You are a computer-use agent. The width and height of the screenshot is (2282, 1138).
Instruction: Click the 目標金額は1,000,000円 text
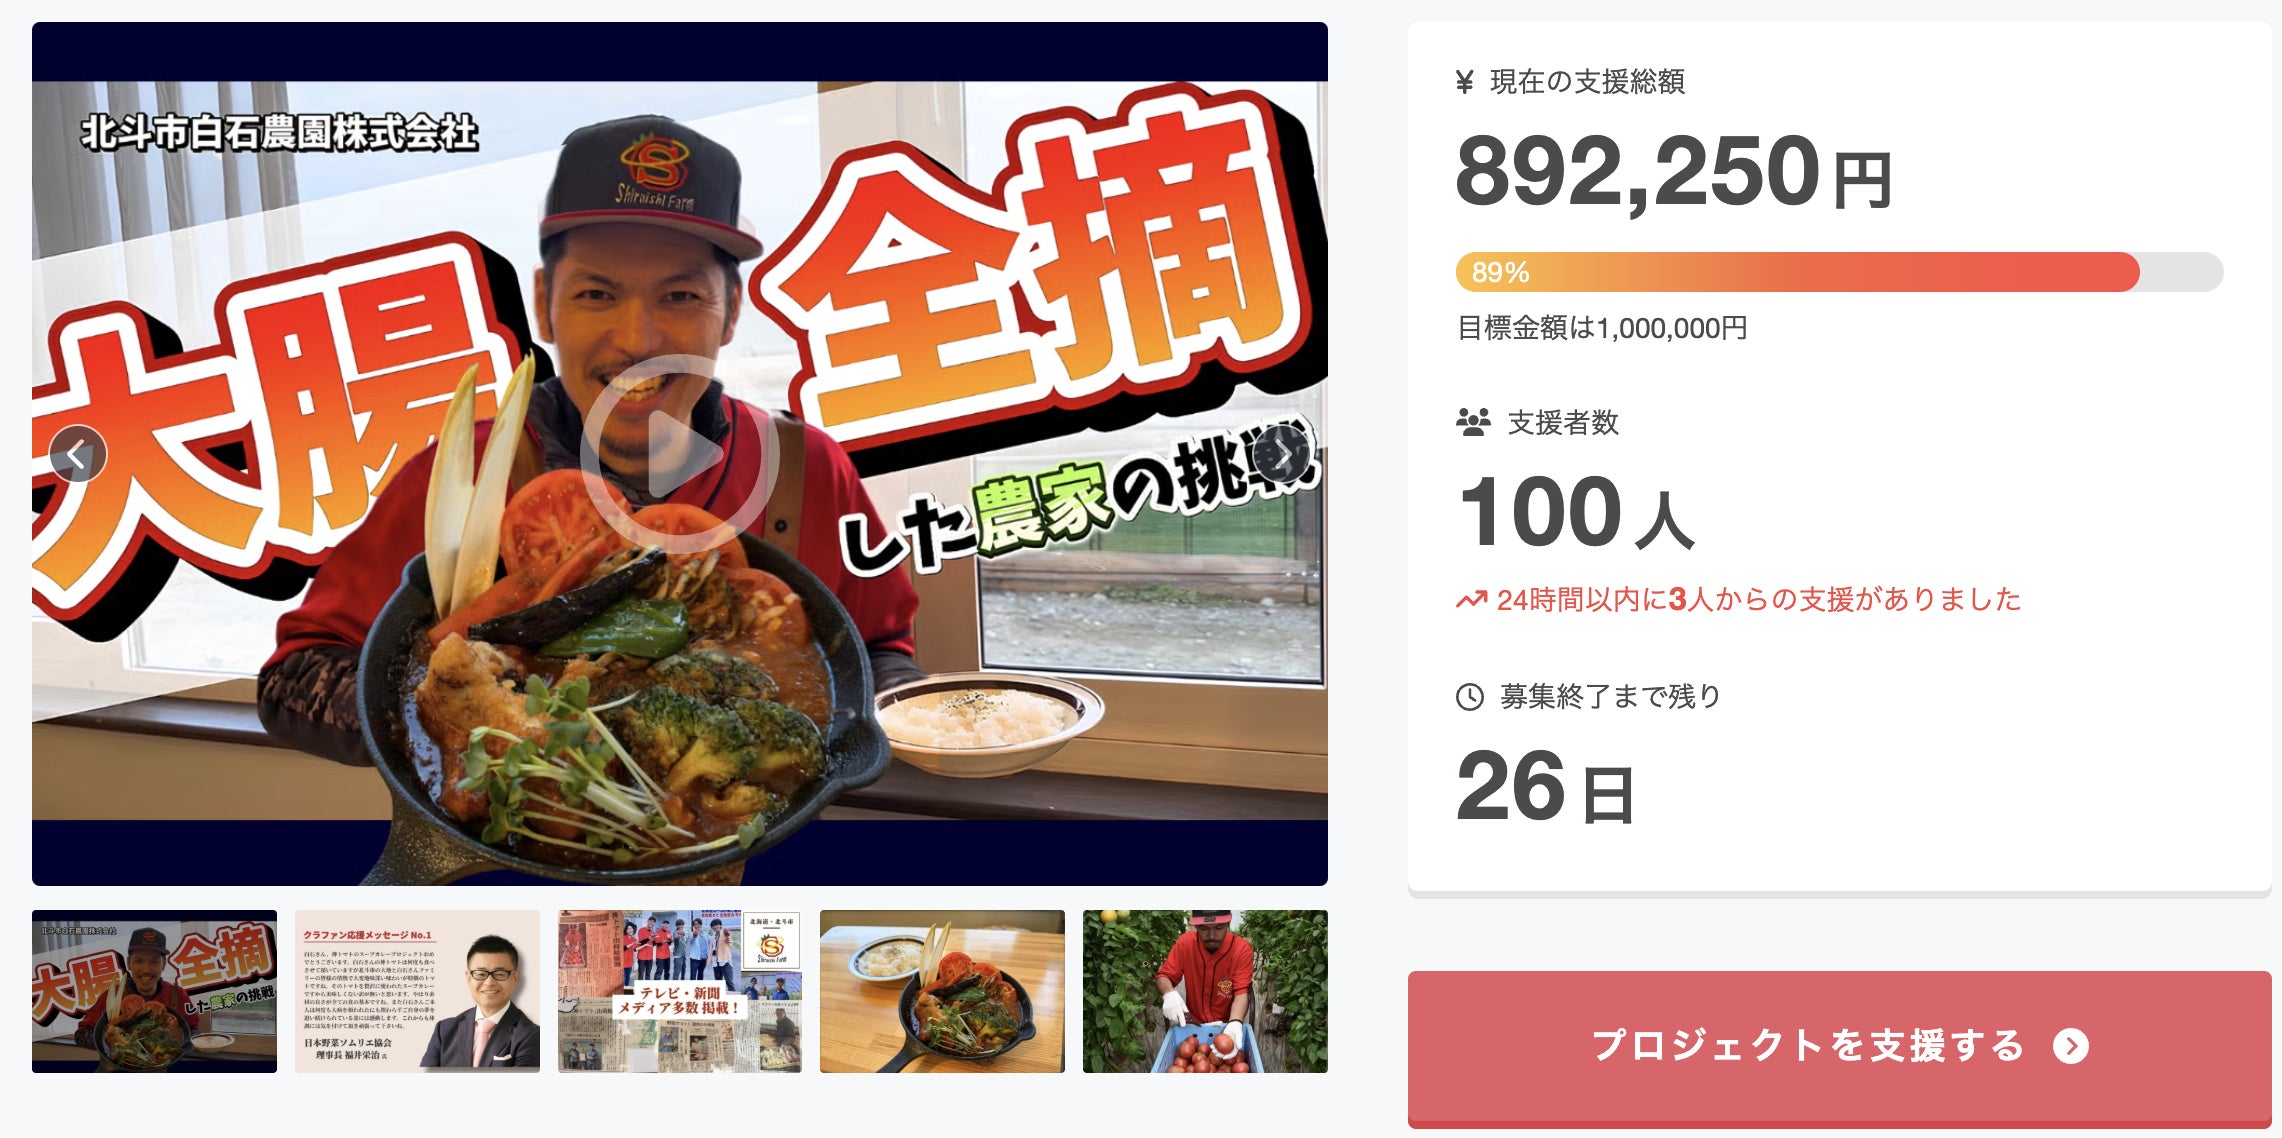pos(1602,328)
